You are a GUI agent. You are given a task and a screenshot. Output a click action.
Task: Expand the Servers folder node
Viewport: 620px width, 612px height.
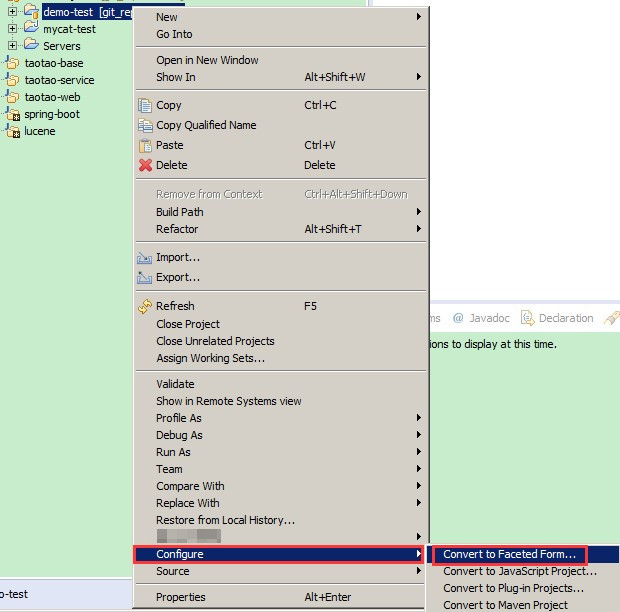12,45
